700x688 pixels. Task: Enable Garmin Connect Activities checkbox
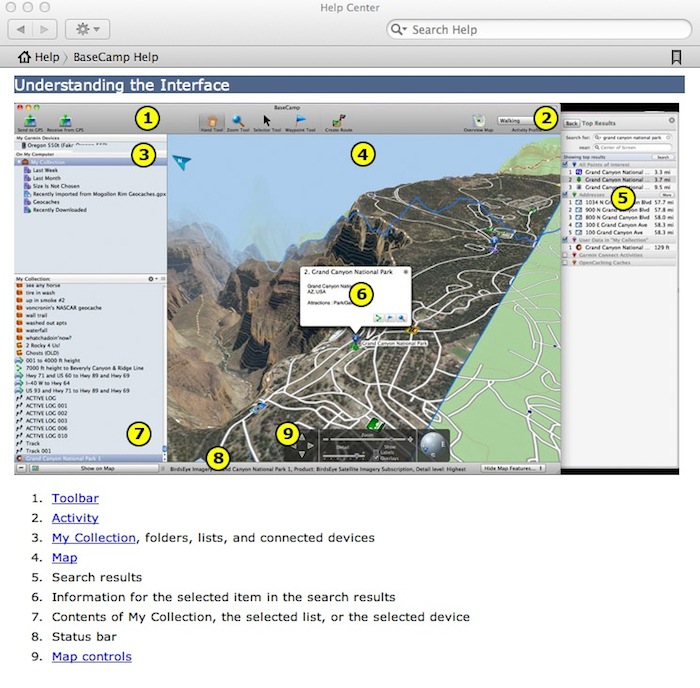tap(565, 255)
